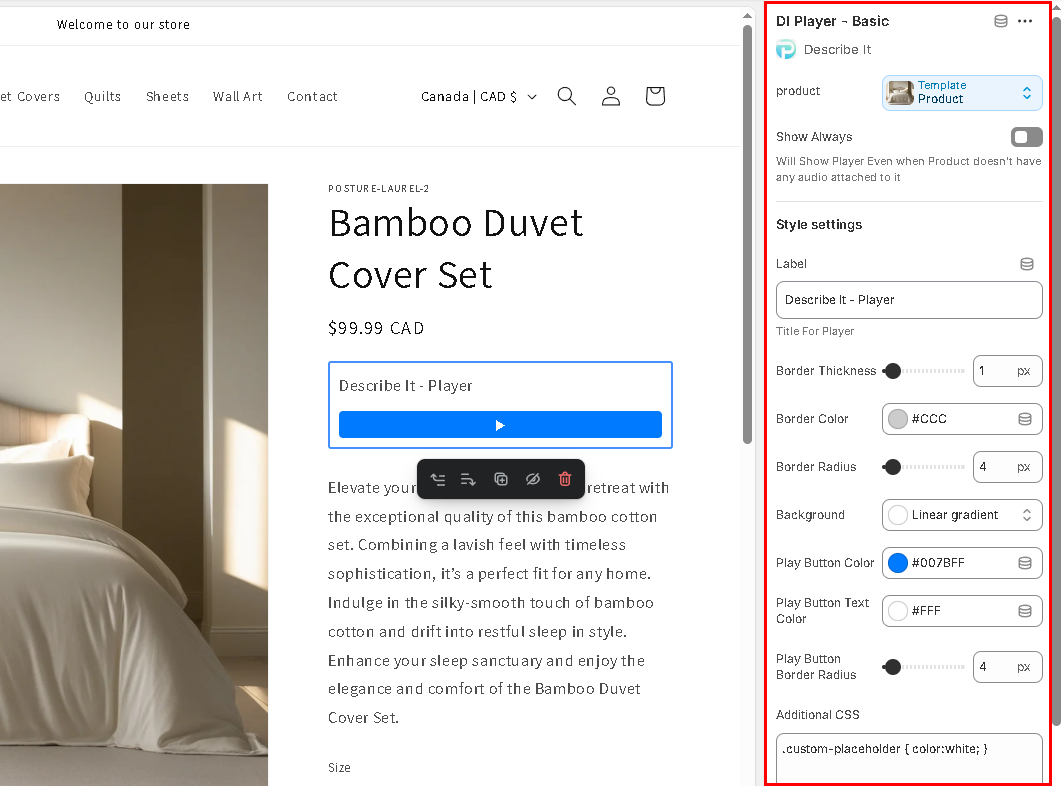The width and height of the screenshot is (1064, 786).
Task: Hide the block with crossed-eye icon
Action: (x=533, y=479)
